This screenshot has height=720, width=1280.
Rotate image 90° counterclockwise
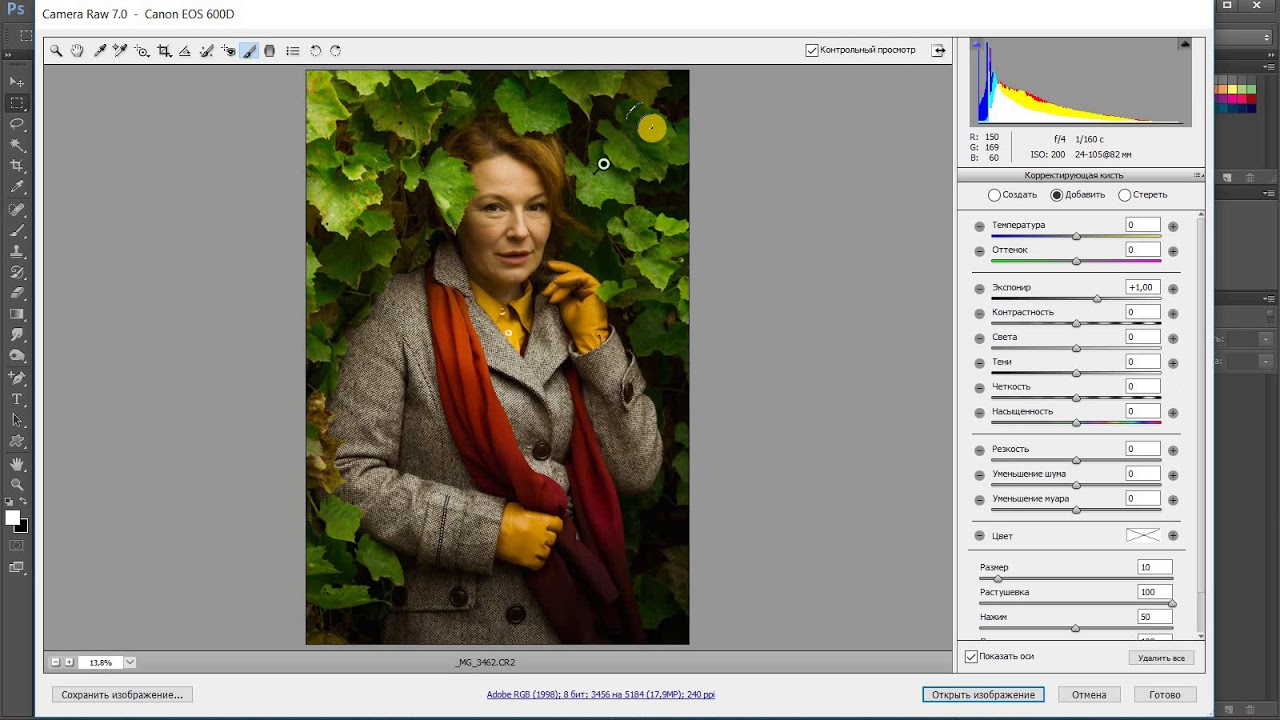315,51
